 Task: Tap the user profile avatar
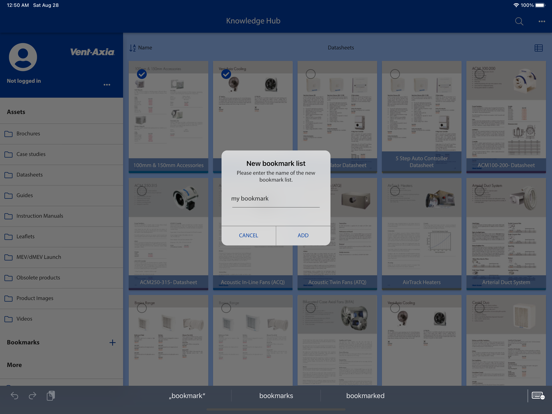click(x=23, y=57)
